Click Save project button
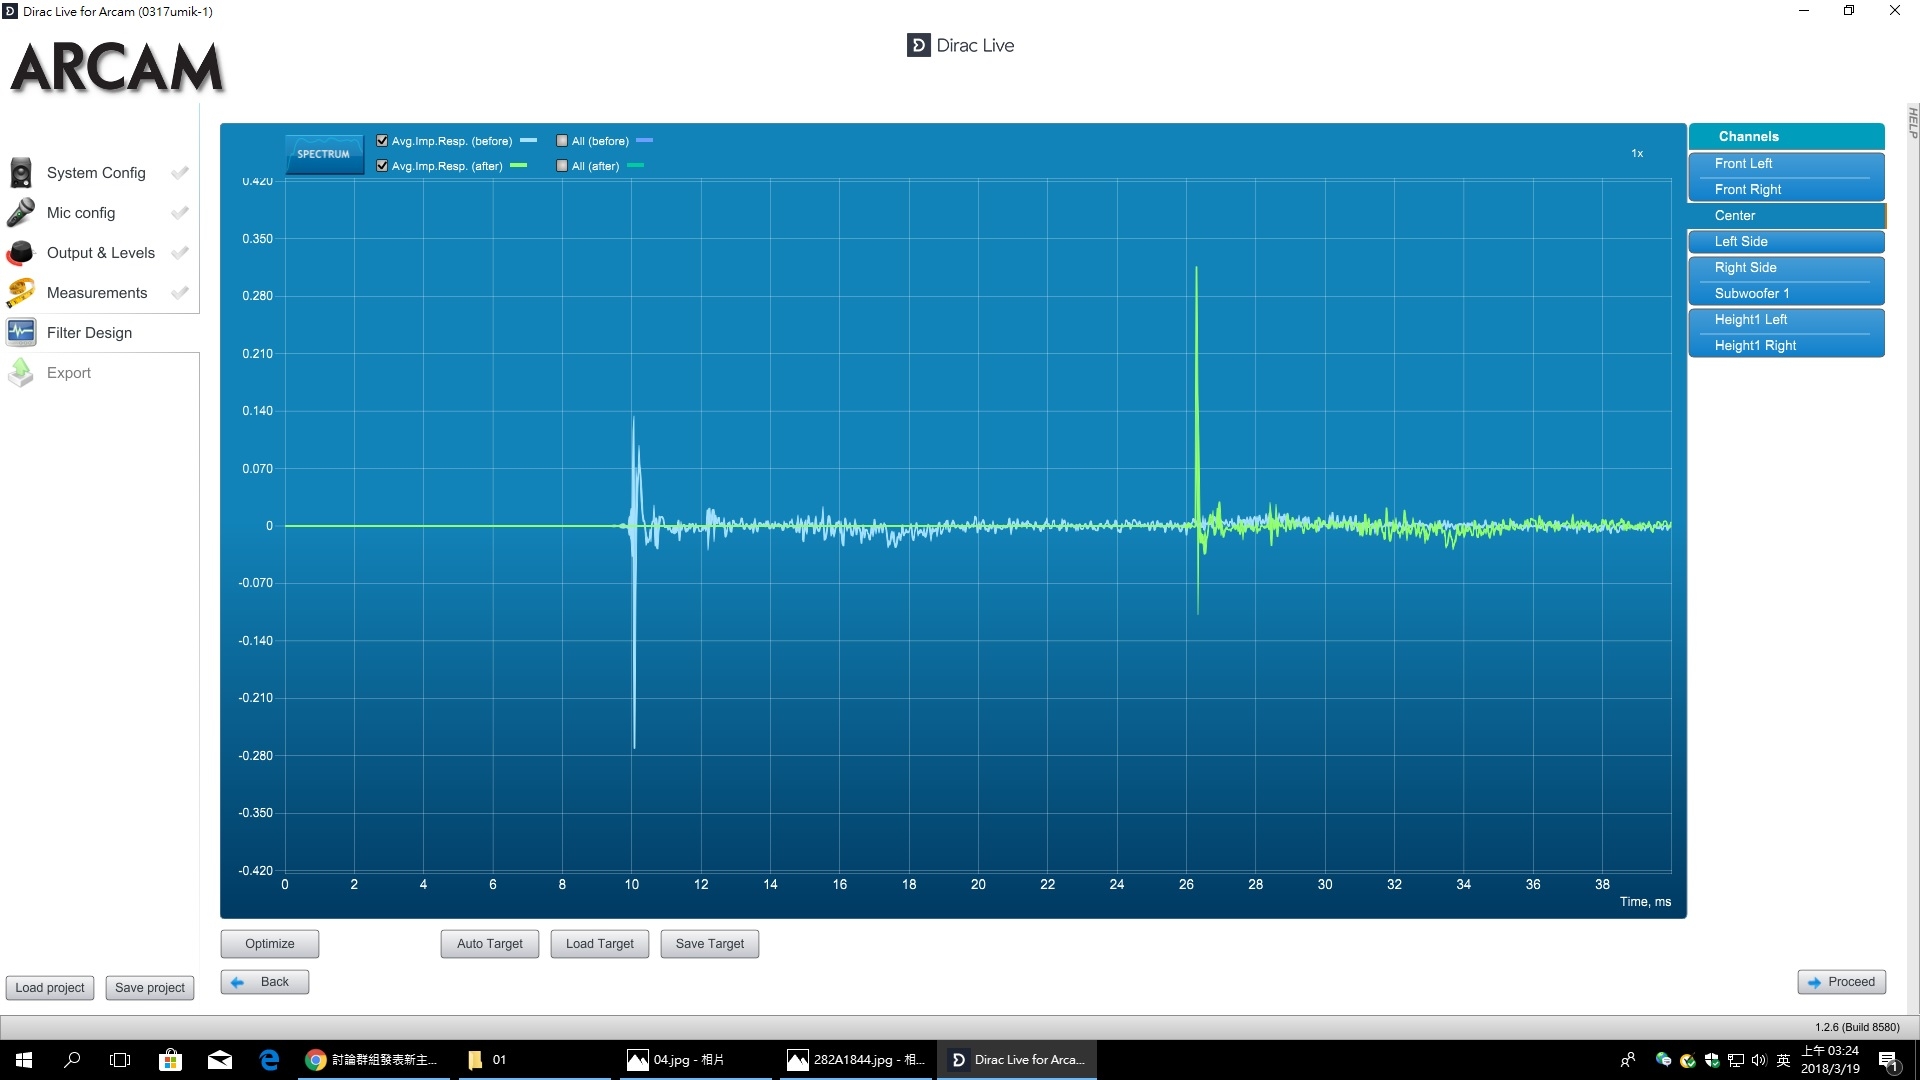The height and width of the screenshot is (1080, 1920). tap(150, 988)
